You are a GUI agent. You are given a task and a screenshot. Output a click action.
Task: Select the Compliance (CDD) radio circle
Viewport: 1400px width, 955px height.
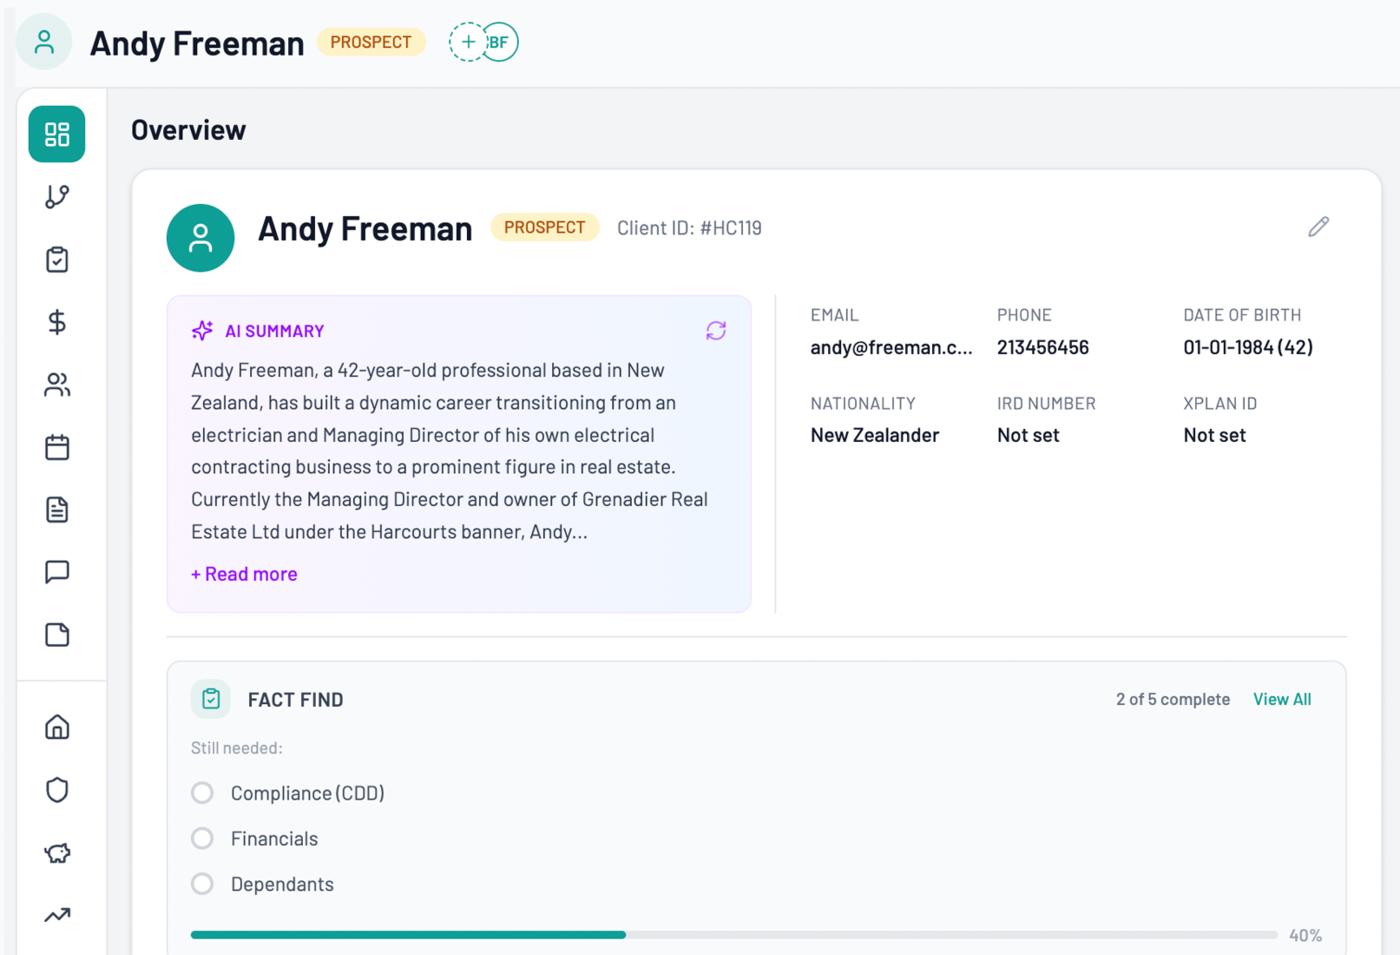click(x=202, y=792)
